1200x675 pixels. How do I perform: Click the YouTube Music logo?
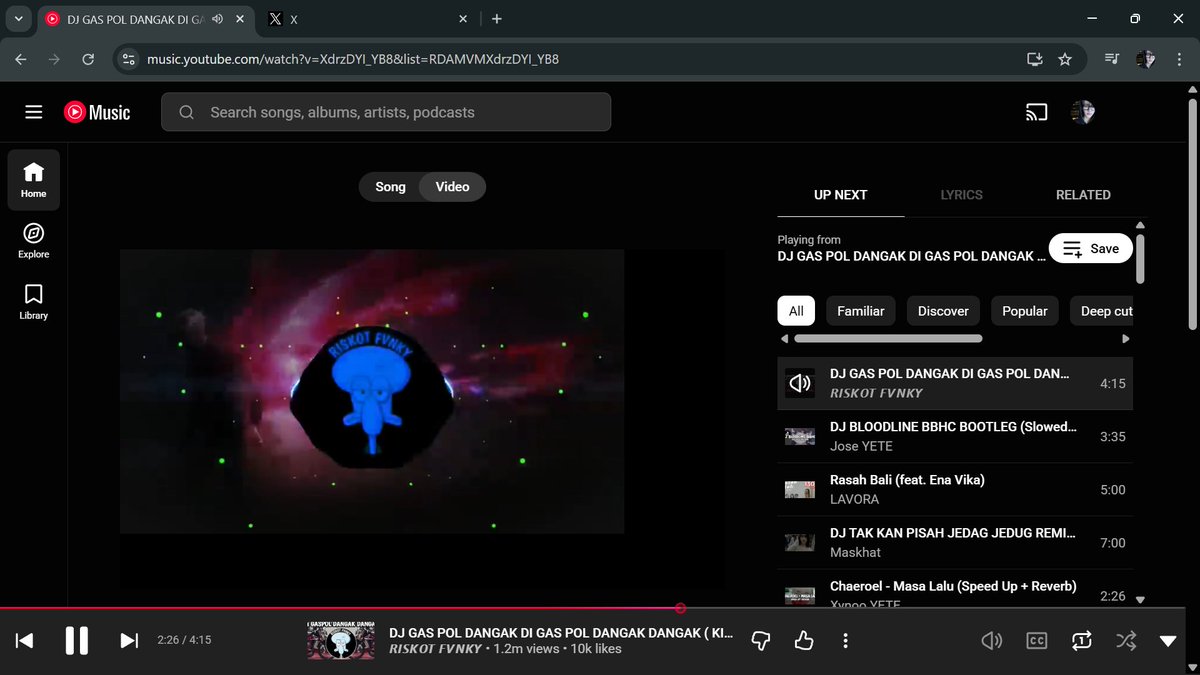click(x=97, y=112)
